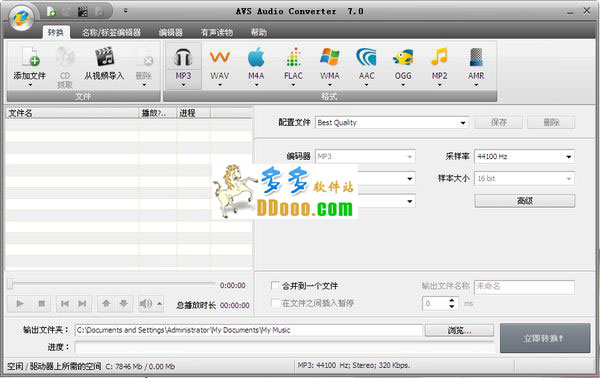Click the 保存 profile button
This screenshot has height=378, width=600.
(x=499, y=122)
